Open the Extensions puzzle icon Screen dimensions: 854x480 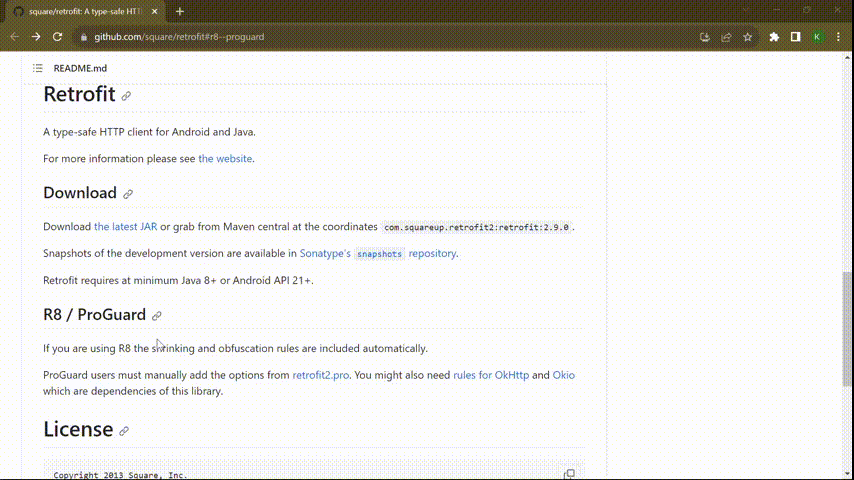click(x=774, y=37)
